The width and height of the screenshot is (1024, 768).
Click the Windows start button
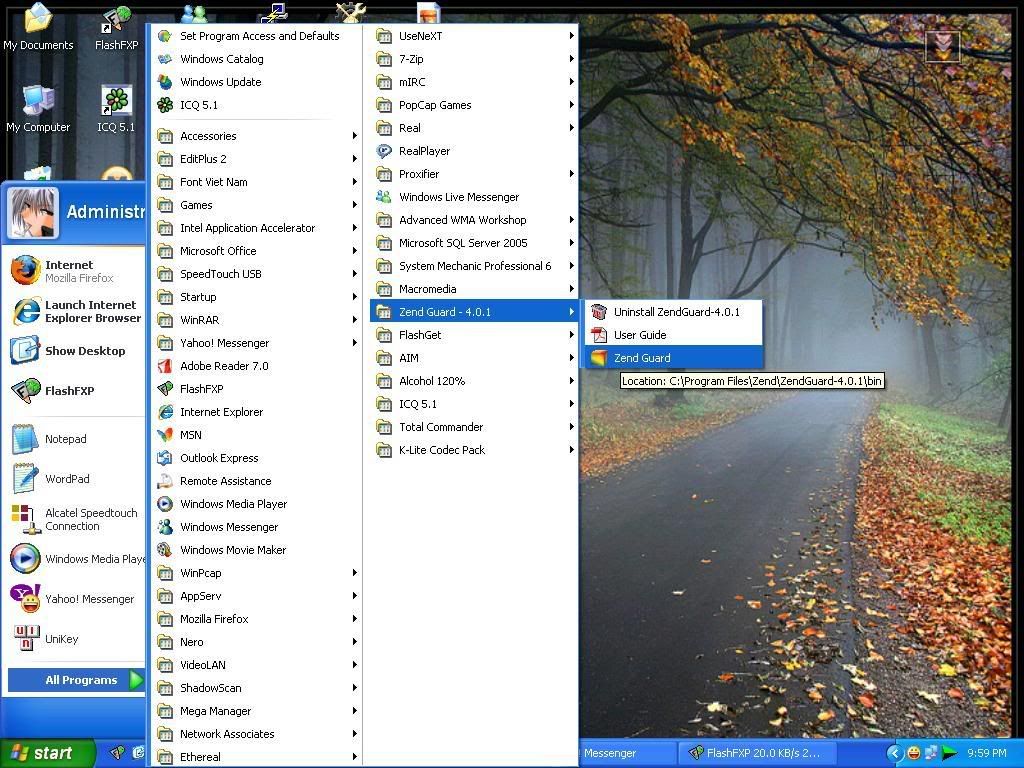click(48, 753)
